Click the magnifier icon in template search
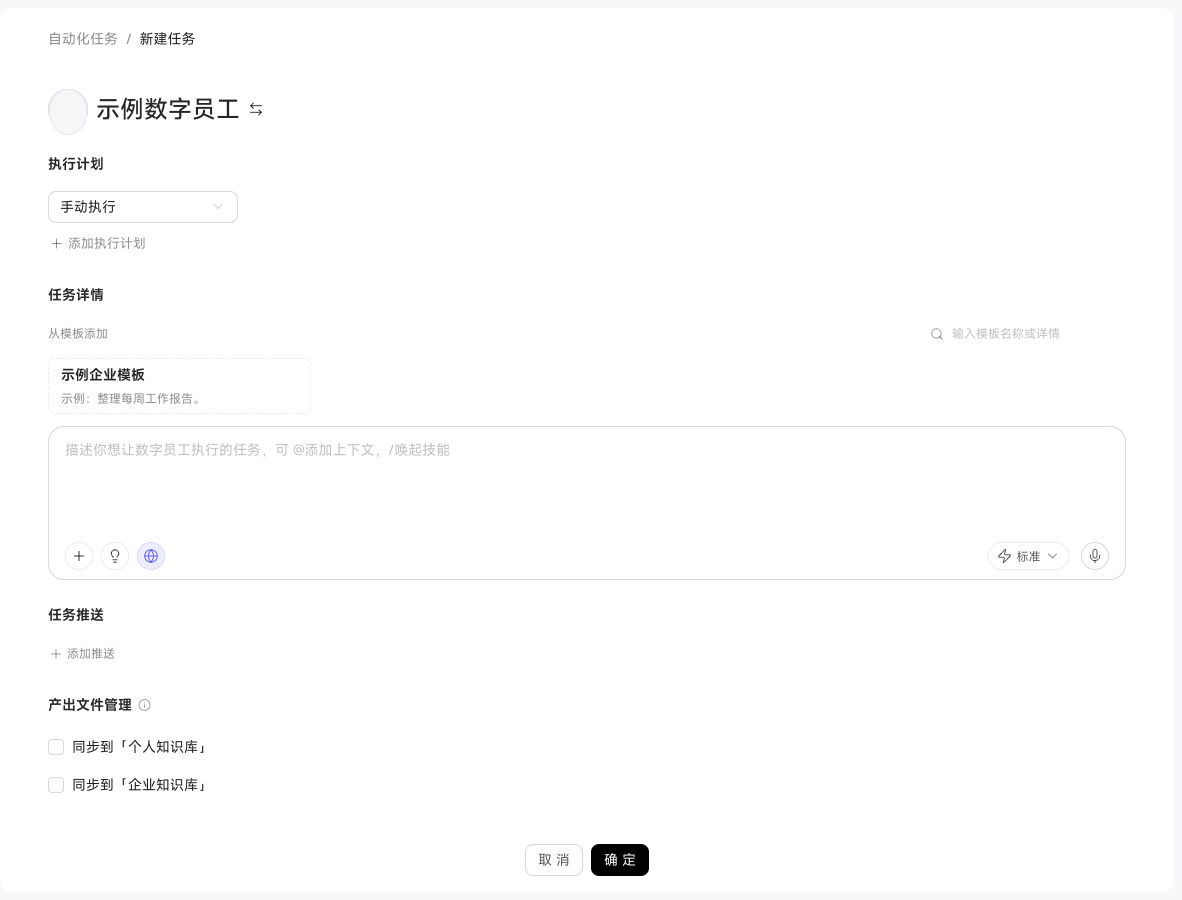1182x900 pixels. tap(936, 334)
